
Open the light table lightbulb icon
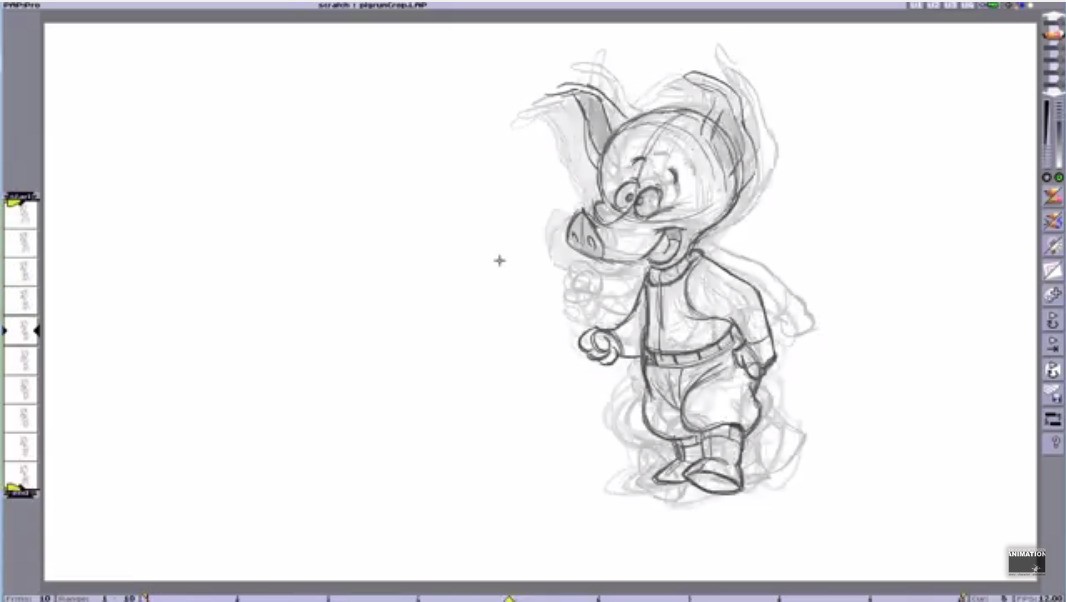click(1053, 443)
